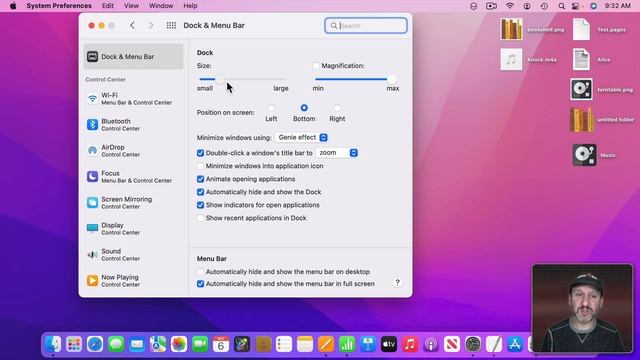Open the Edit menu
640x360 pixels.
click(108, 6)
